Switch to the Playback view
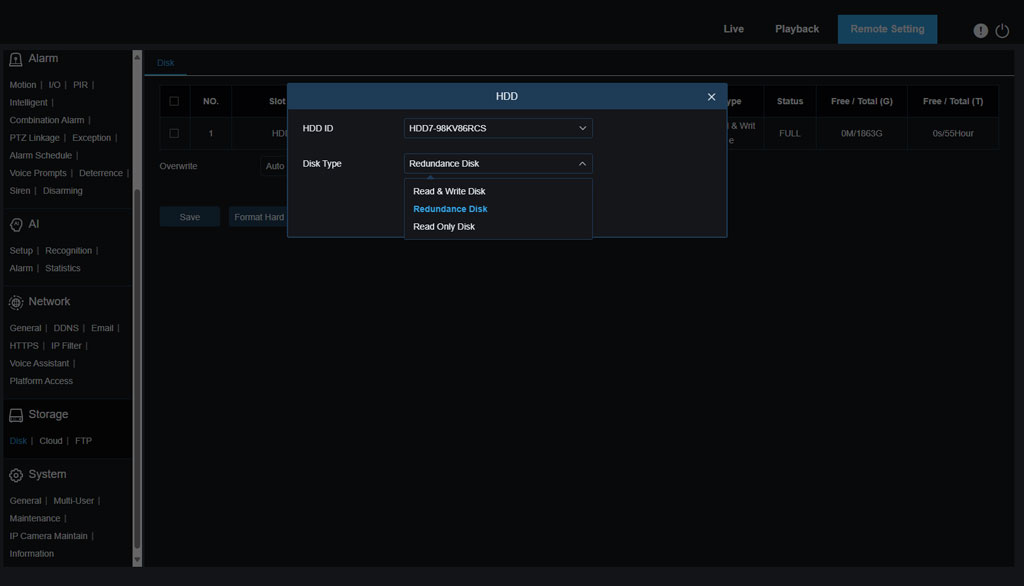Viewport: 1024px width, 586px height. [797, 29]
